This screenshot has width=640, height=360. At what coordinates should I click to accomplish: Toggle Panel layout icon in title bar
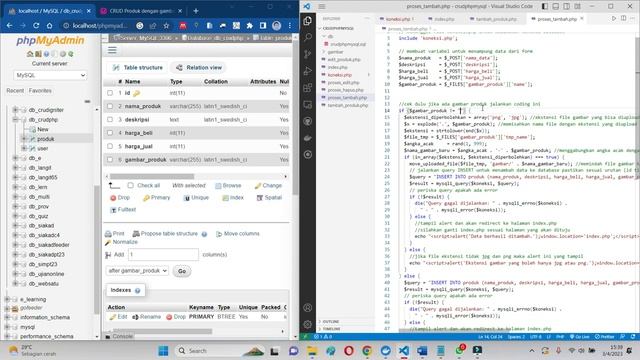click(556, 6)
